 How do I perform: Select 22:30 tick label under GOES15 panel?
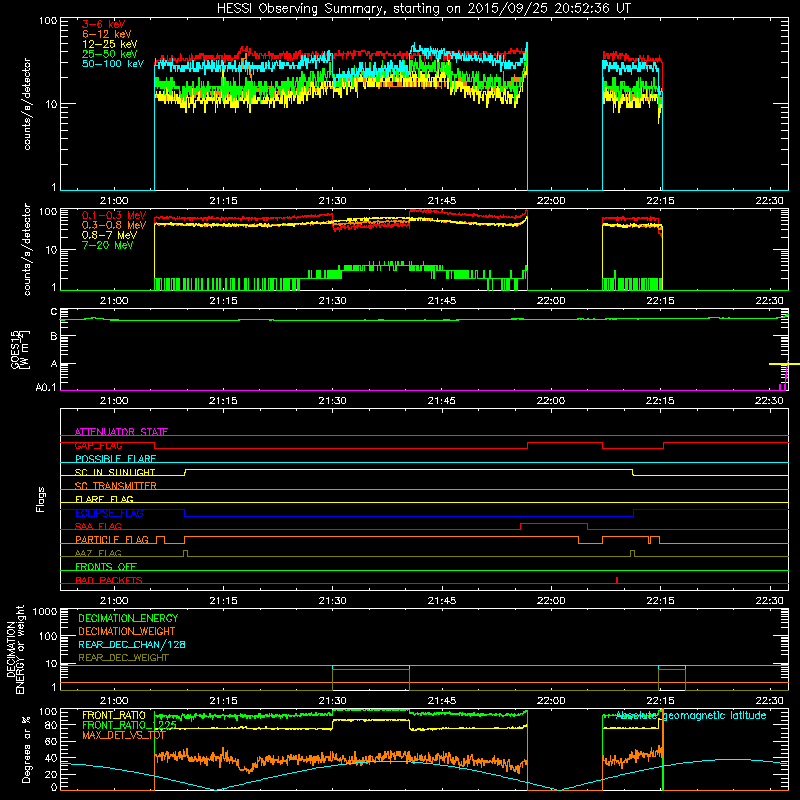click(x=769, y=401)
